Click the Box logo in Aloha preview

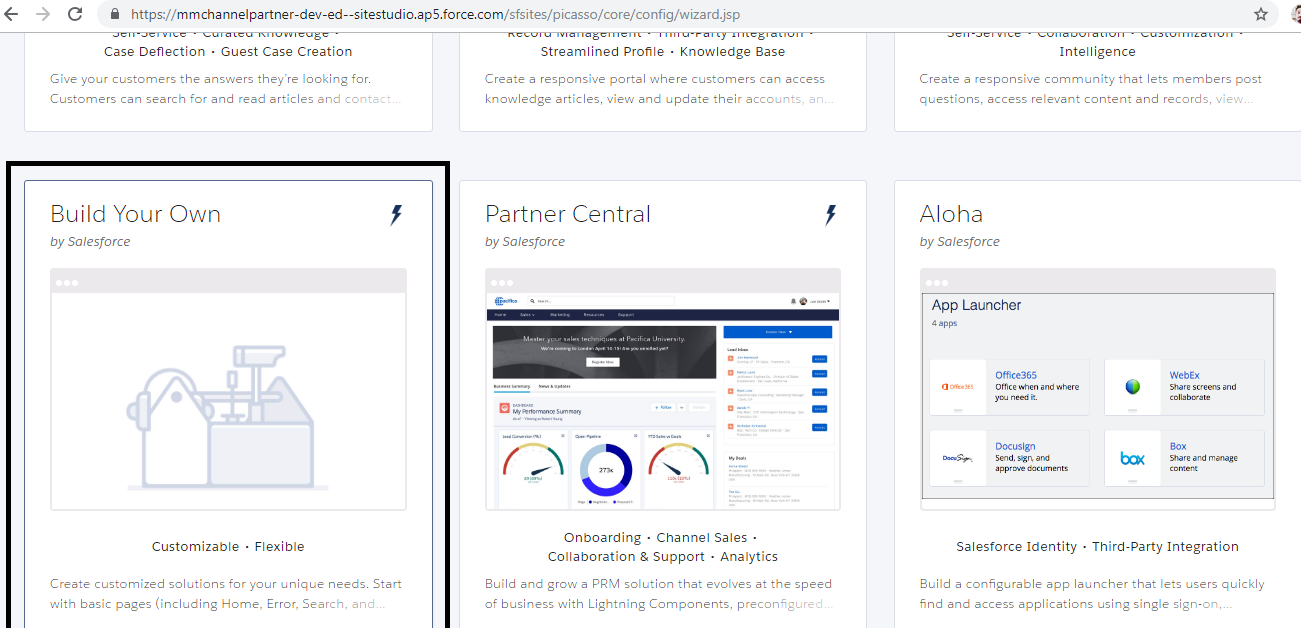1132,458
